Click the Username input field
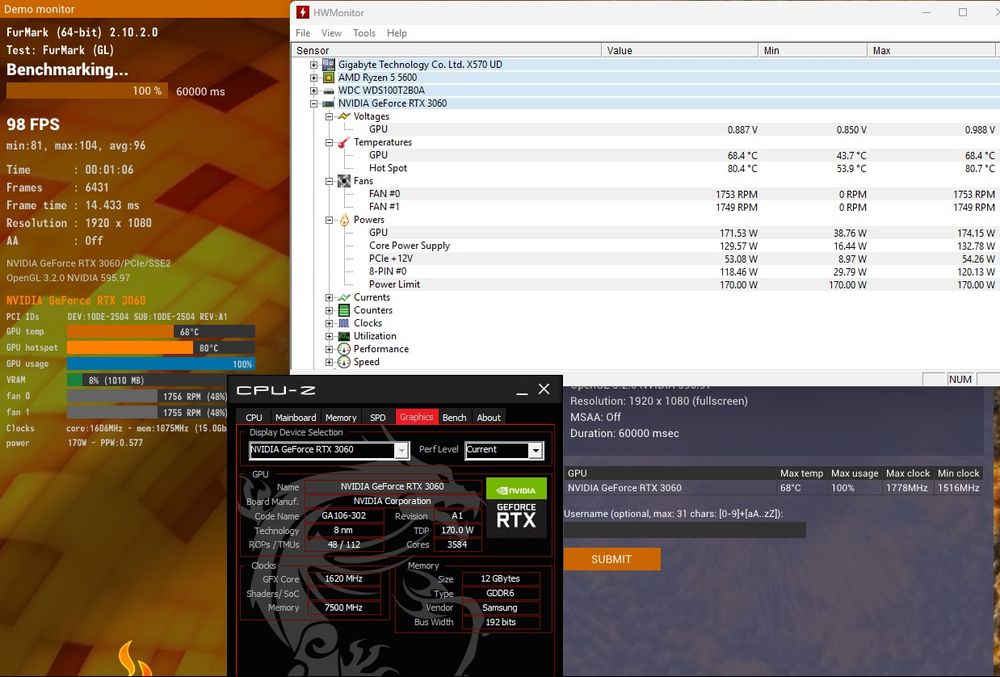Viewport: 1000px width, 677px height. point(685,530)
